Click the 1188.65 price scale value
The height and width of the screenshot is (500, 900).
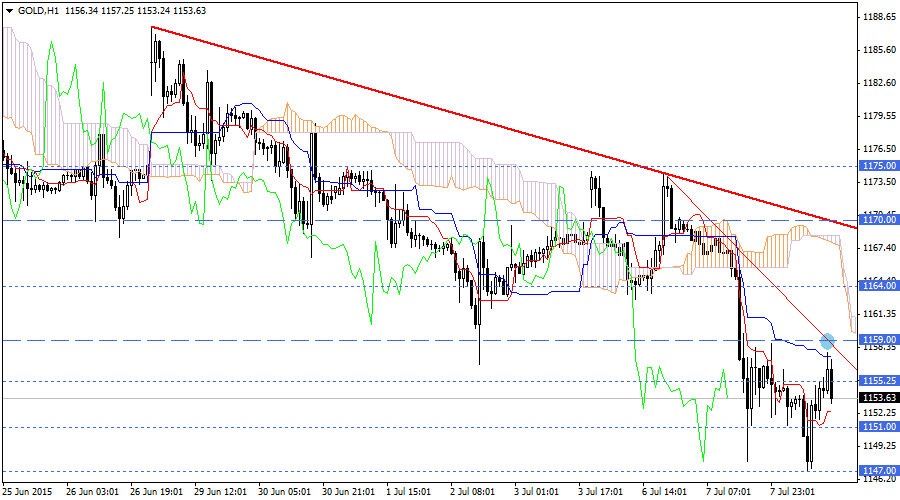coord(879,17)
